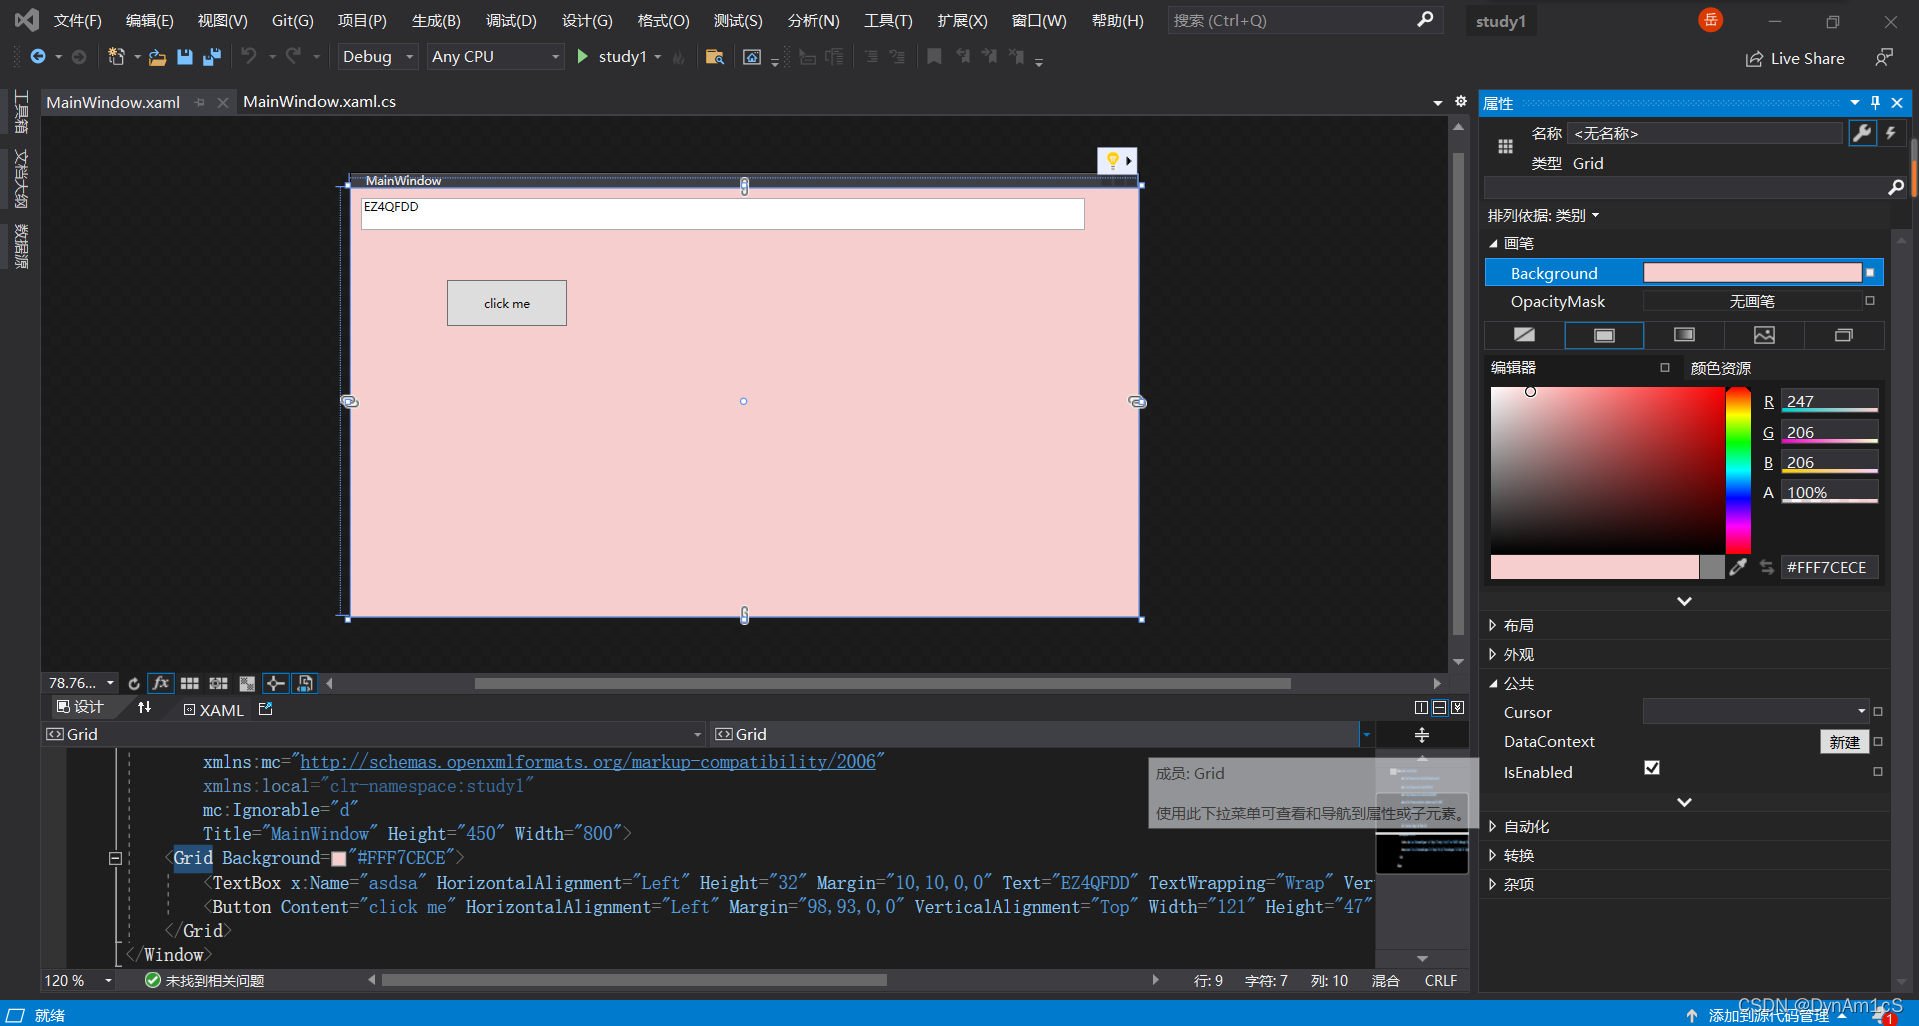Screen dimensions: 1919x1026
Task: Select the tile image brush icon
Action: pyautogui.click(x=1764, y=335)
